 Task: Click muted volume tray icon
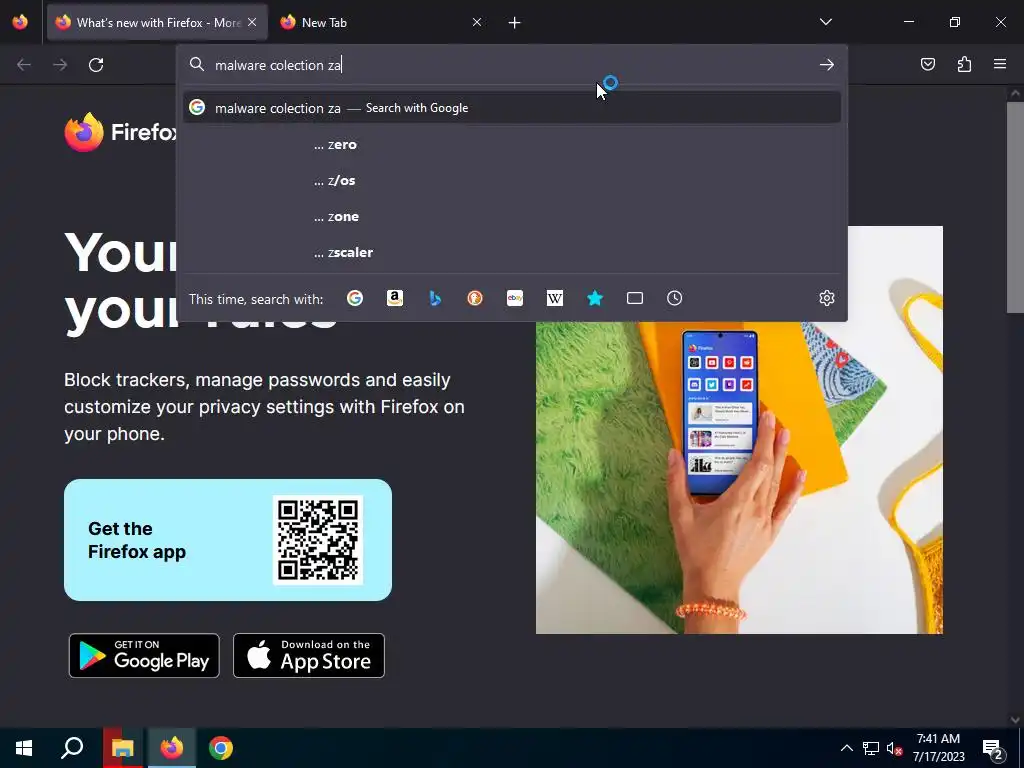pos(893,748)
